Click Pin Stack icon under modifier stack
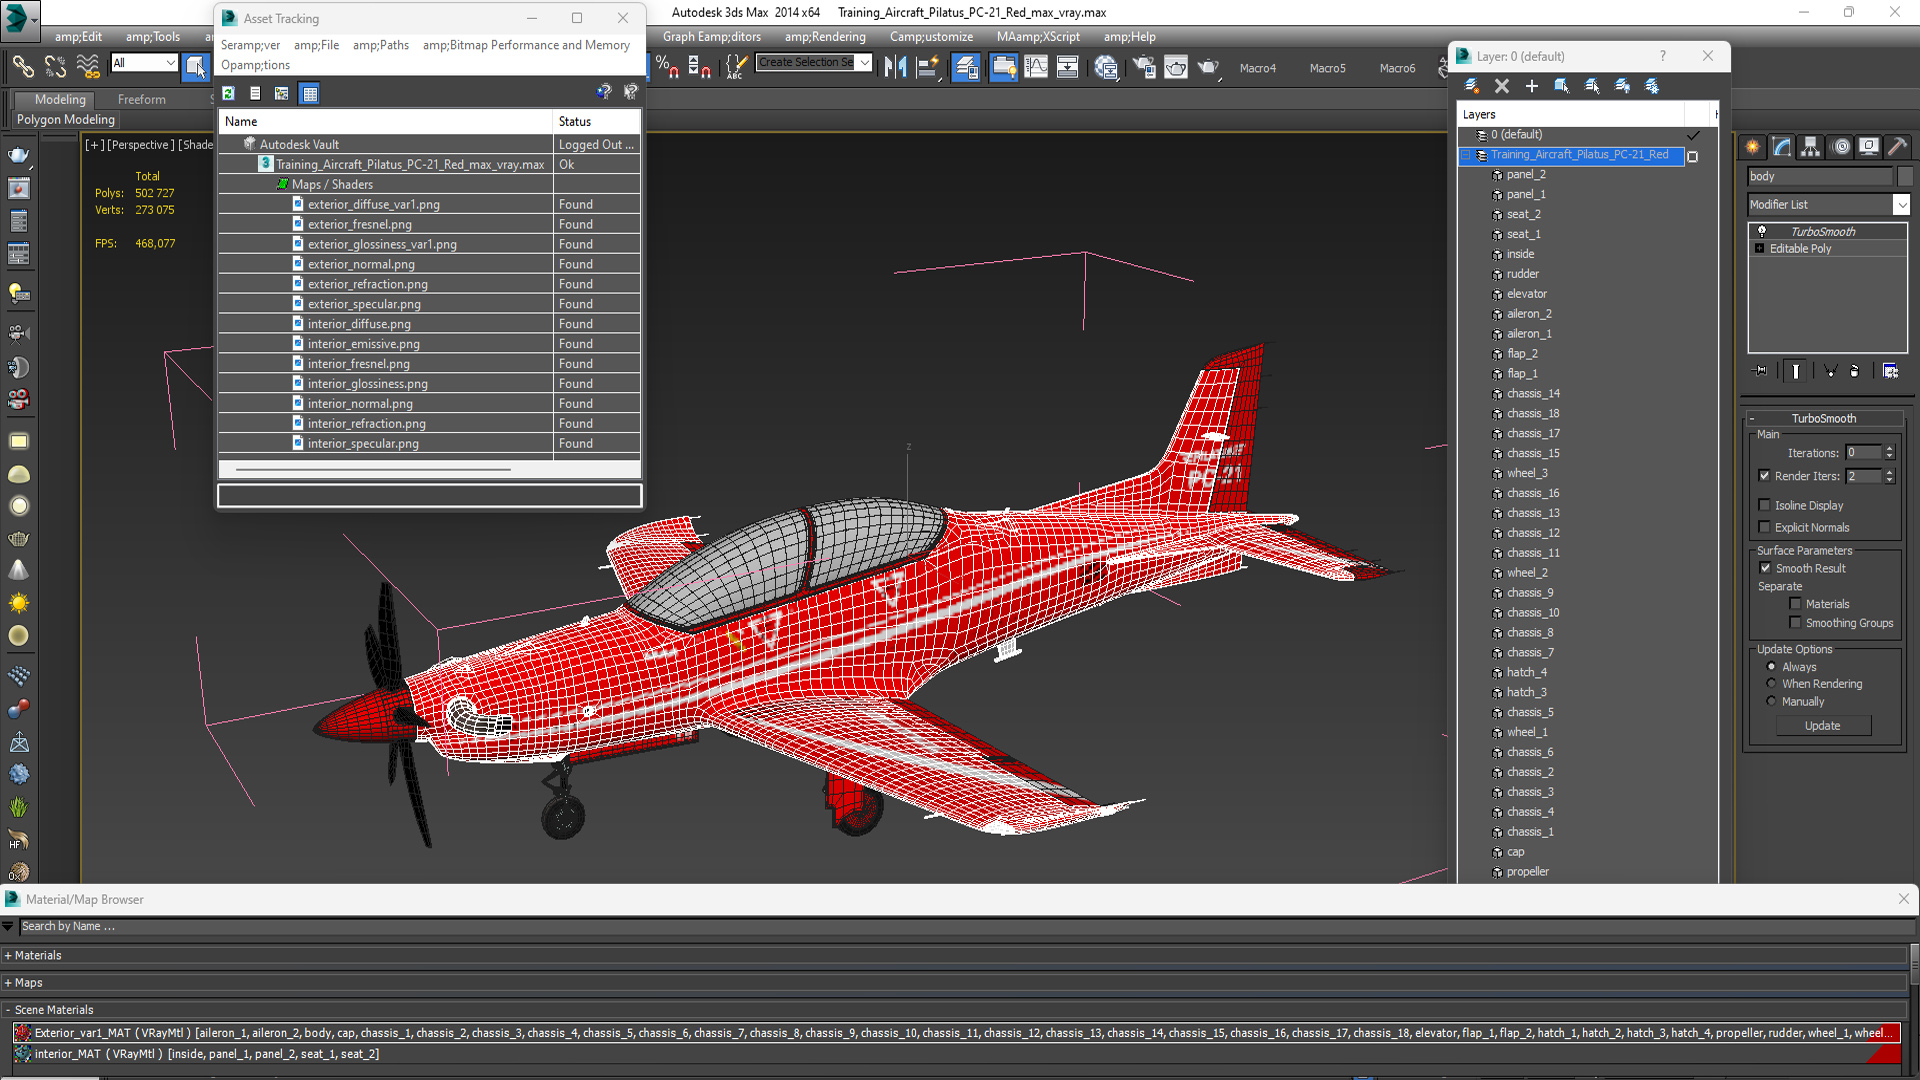The width and height of the screenshot is (1920, 1080). 1761,370
